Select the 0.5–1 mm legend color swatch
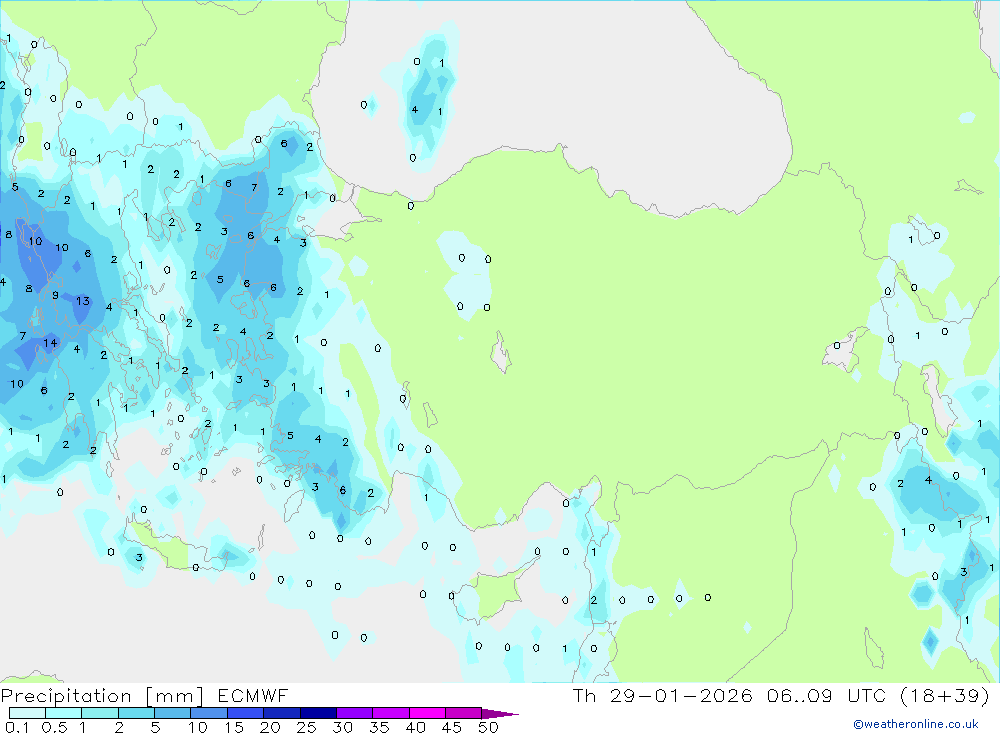Image resolution: width=1000 pixels, height=733 pixels. (x=63, y=713)
